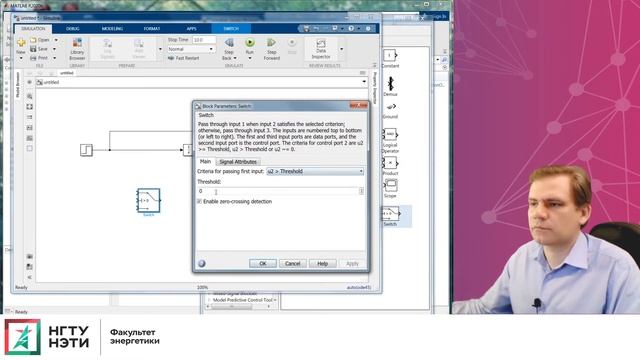
Task: Click the Zoom magnifier in canvas palette
Action: point(30,96)
